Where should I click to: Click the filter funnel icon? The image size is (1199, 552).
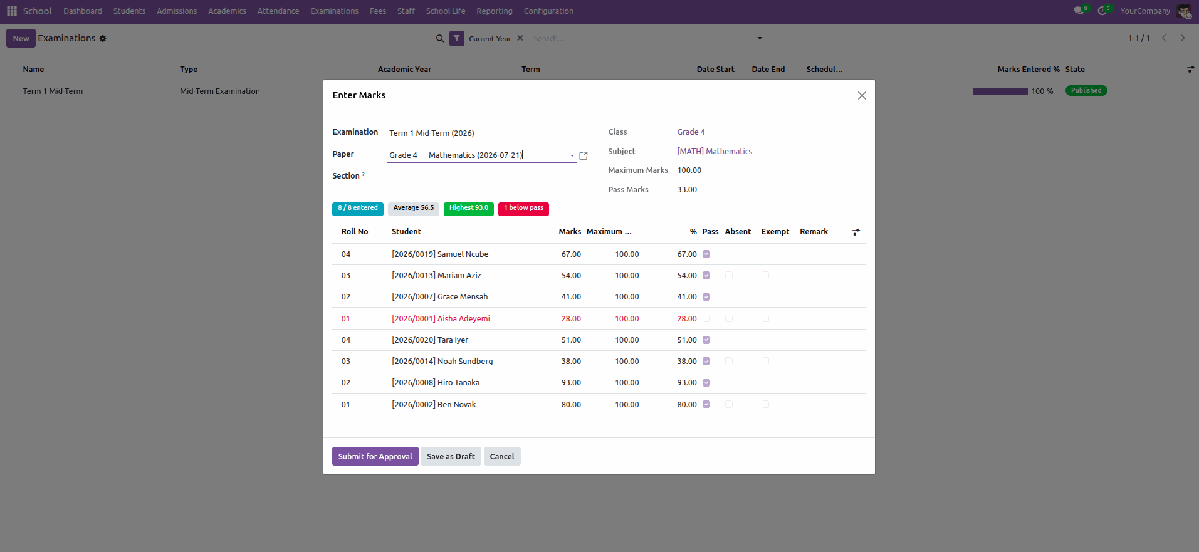(x=457, y=38)
